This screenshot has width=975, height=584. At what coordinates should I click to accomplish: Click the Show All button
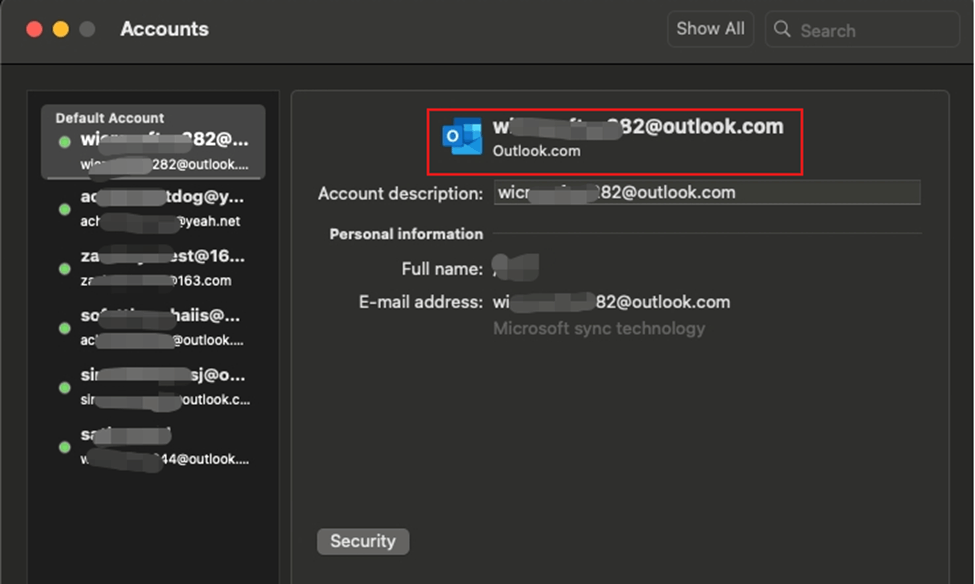coord(710,29)
